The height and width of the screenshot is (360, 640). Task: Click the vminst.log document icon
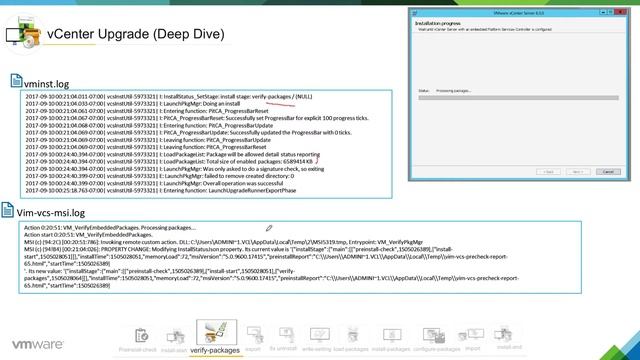tap(16, 80)
